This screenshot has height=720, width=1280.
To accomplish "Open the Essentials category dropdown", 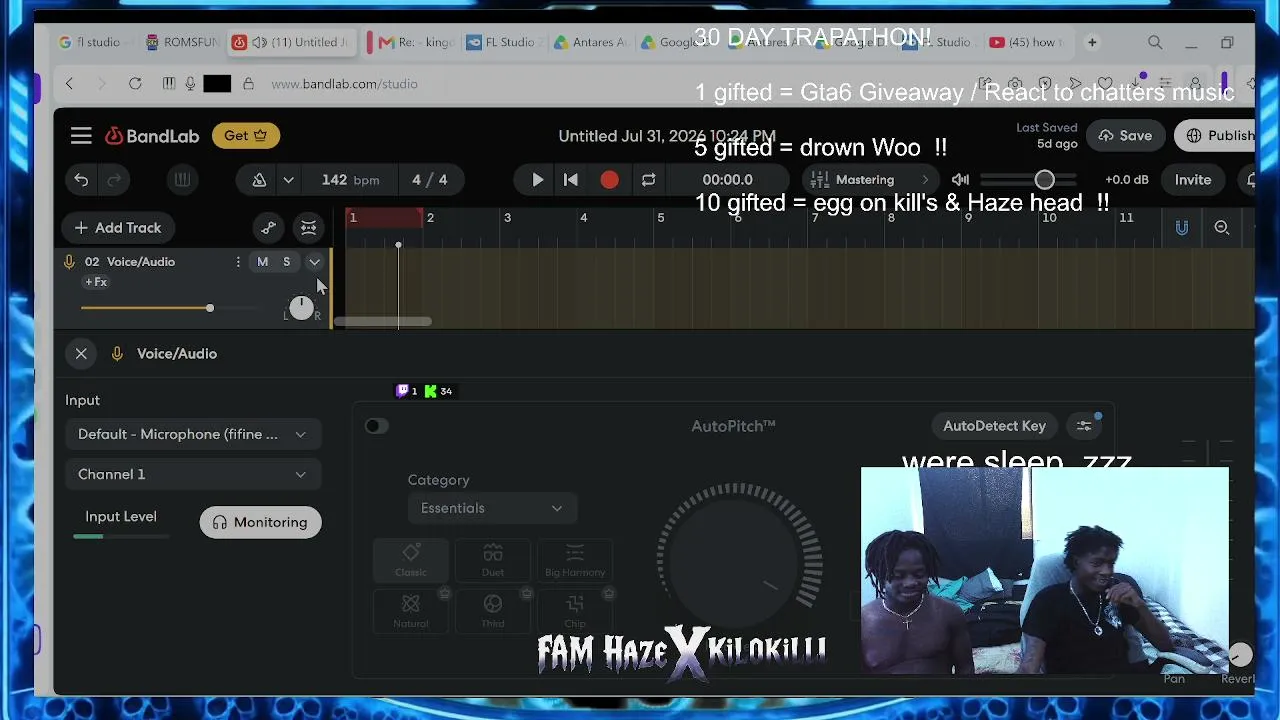I will coord(491,508).
